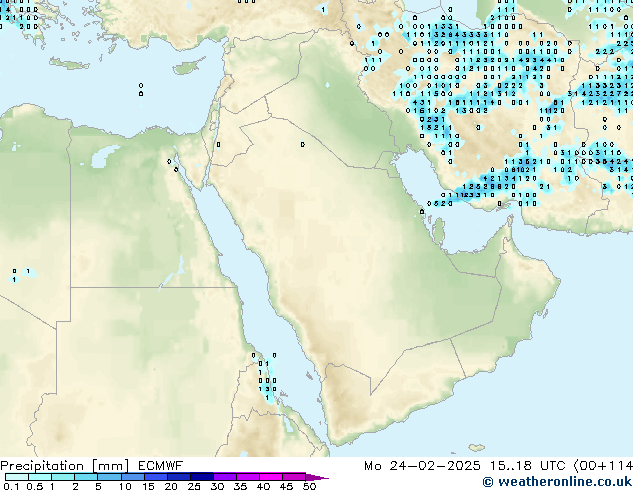Click the 1–2 mm legend swatch

pos(63,477)
